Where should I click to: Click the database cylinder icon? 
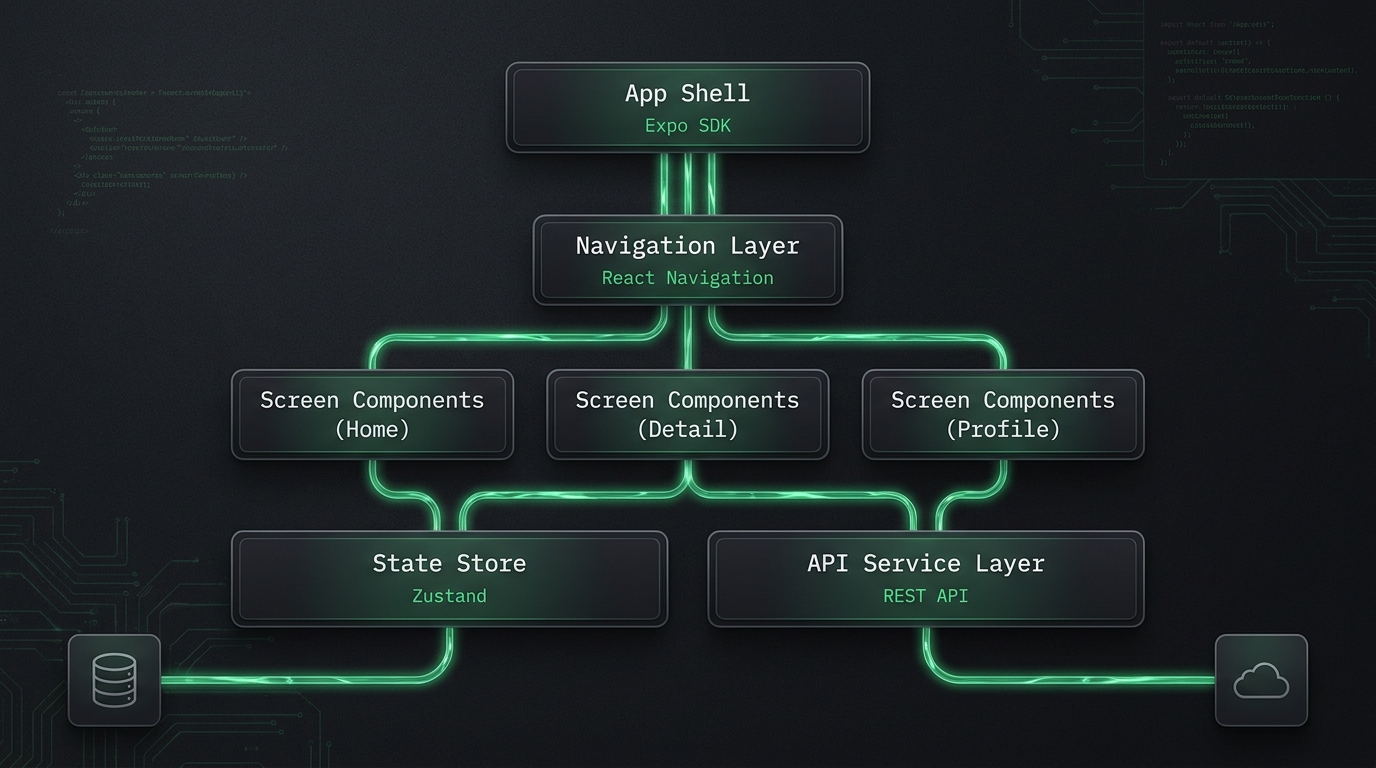pyautogui.click(x=114, y=680)
